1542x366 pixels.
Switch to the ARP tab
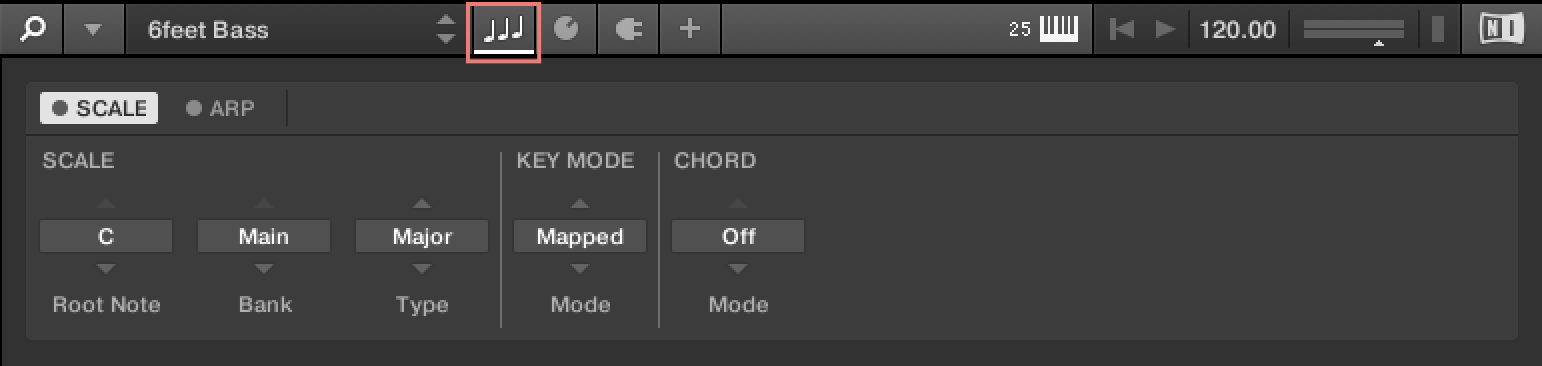click(x=221, y=109)
